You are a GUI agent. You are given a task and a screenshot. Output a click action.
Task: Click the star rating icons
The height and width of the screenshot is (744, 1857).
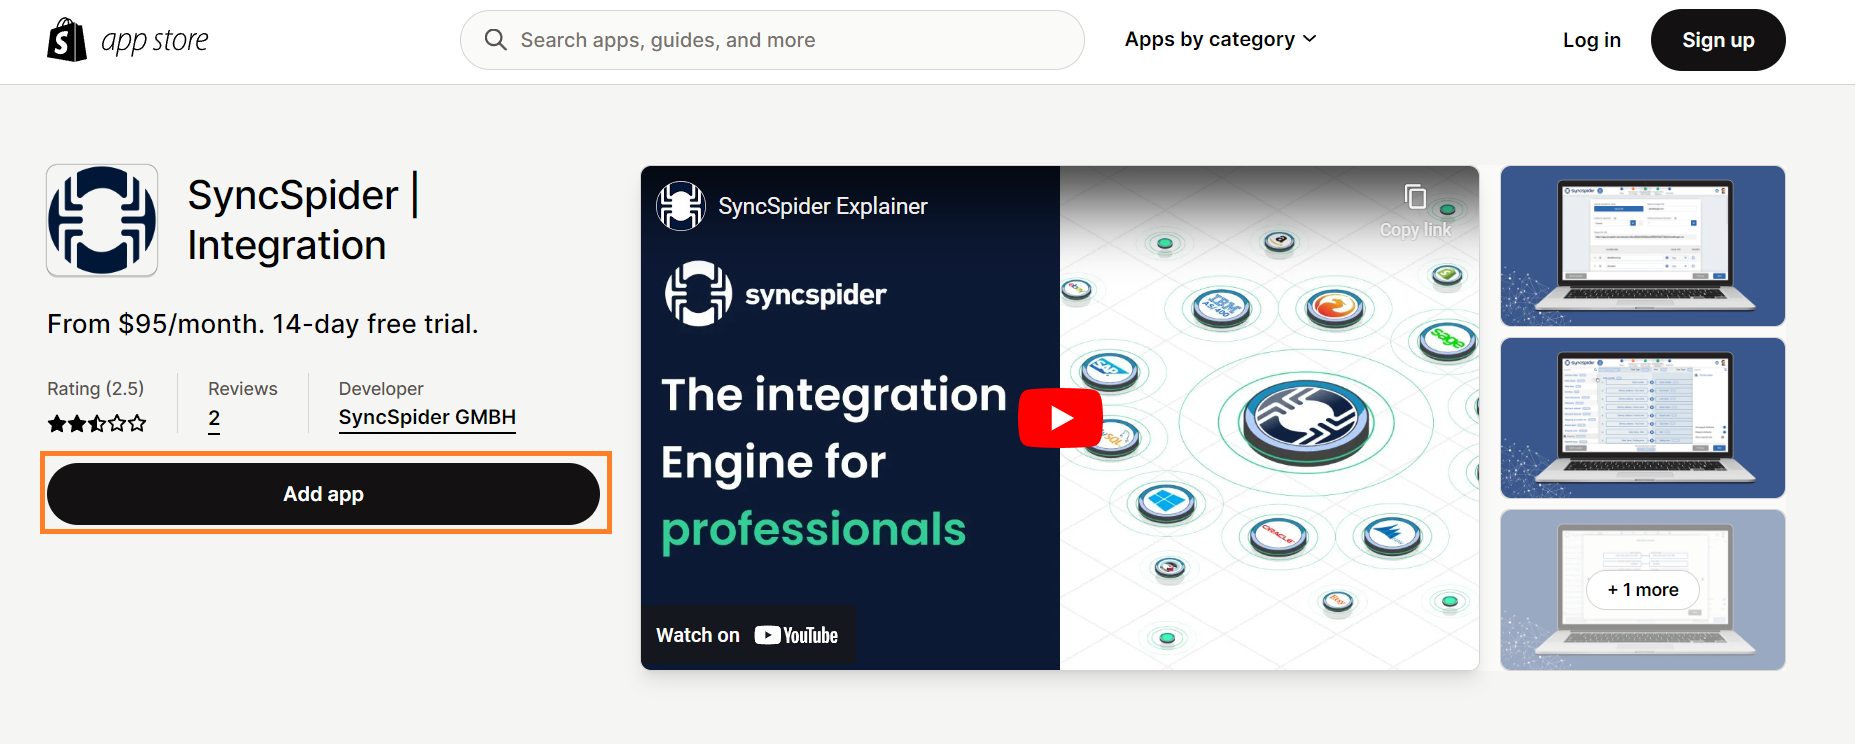pyautogui.click(x=97, y=424)
